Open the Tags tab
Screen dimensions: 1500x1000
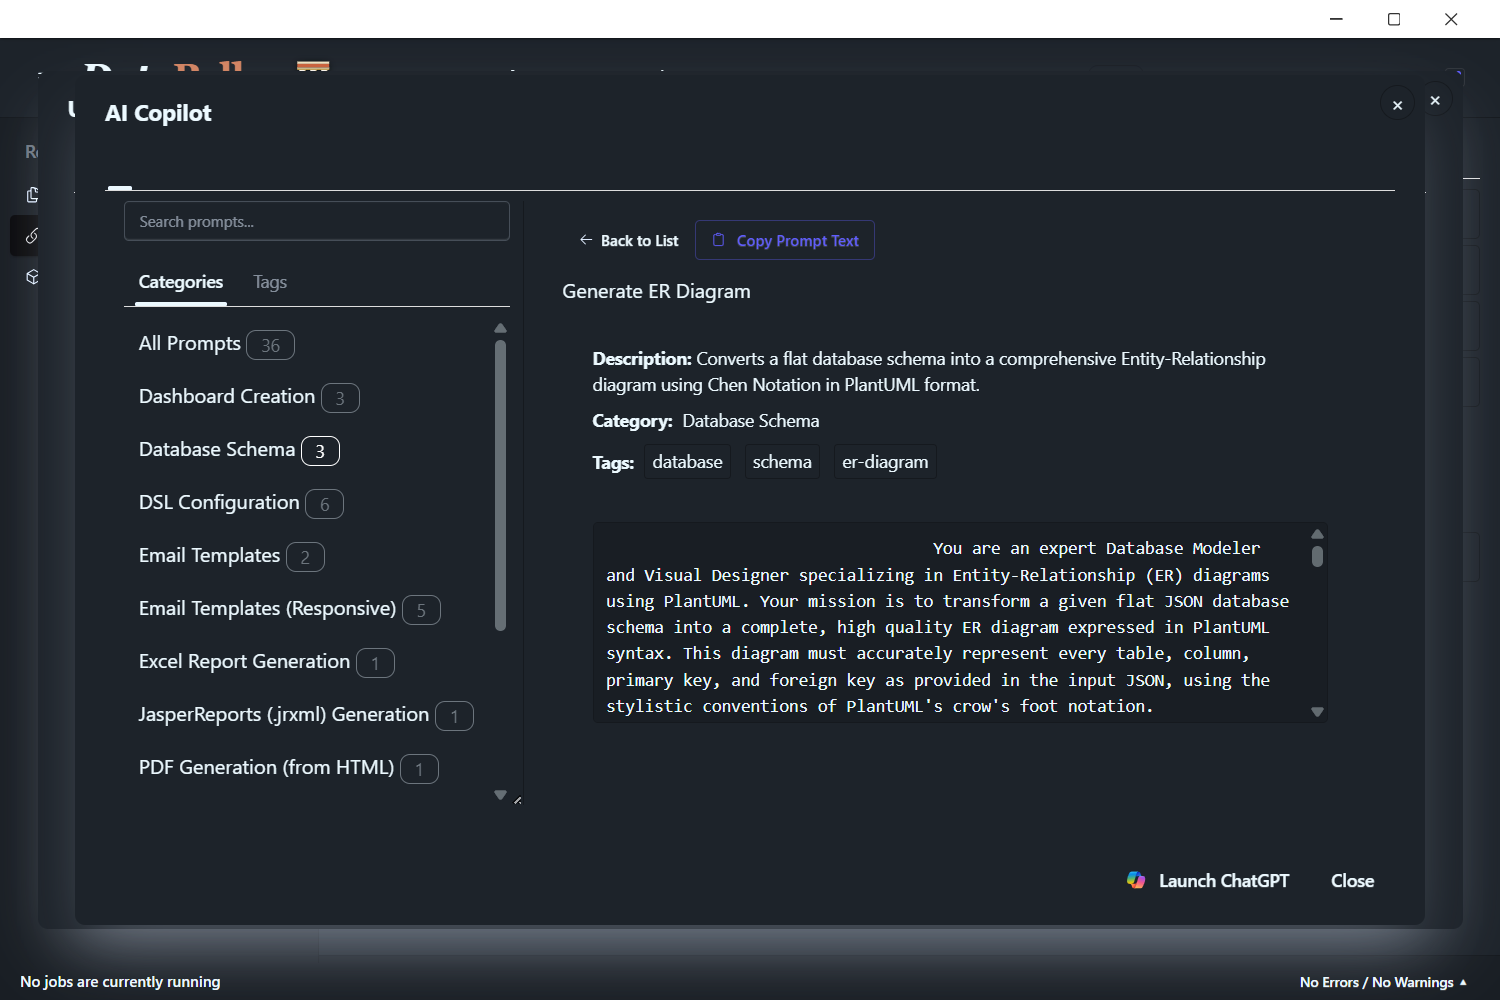pos(270,282)
